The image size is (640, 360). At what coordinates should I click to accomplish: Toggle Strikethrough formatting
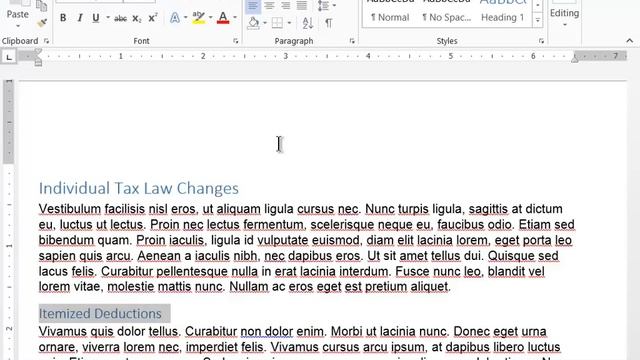coord(120,18)
